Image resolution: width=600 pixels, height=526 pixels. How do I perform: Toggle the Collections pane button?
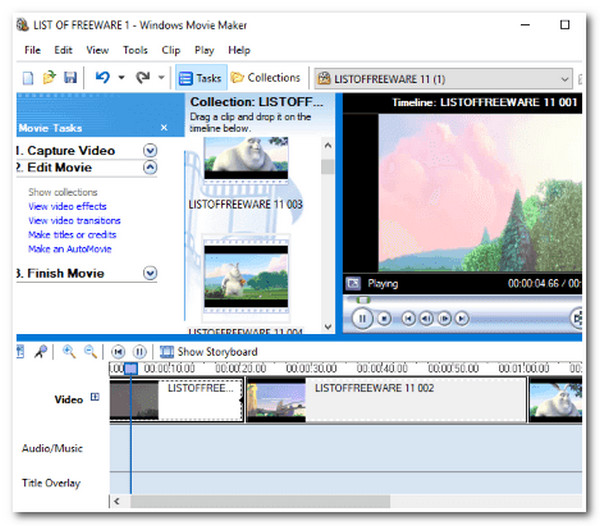266,78
